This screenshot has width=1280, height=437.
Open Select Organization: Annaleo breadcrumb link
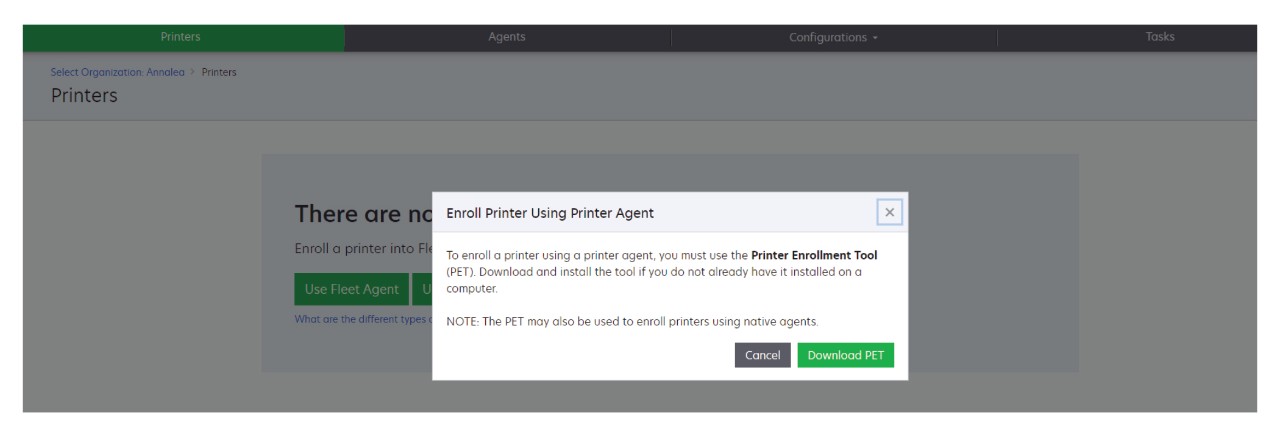coord(117,72)
